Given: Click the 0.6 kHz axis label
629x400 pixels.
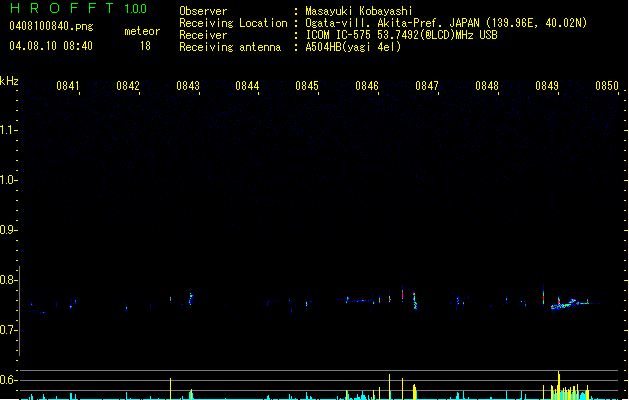Looking at the screenshot, I should coord(7,380).
